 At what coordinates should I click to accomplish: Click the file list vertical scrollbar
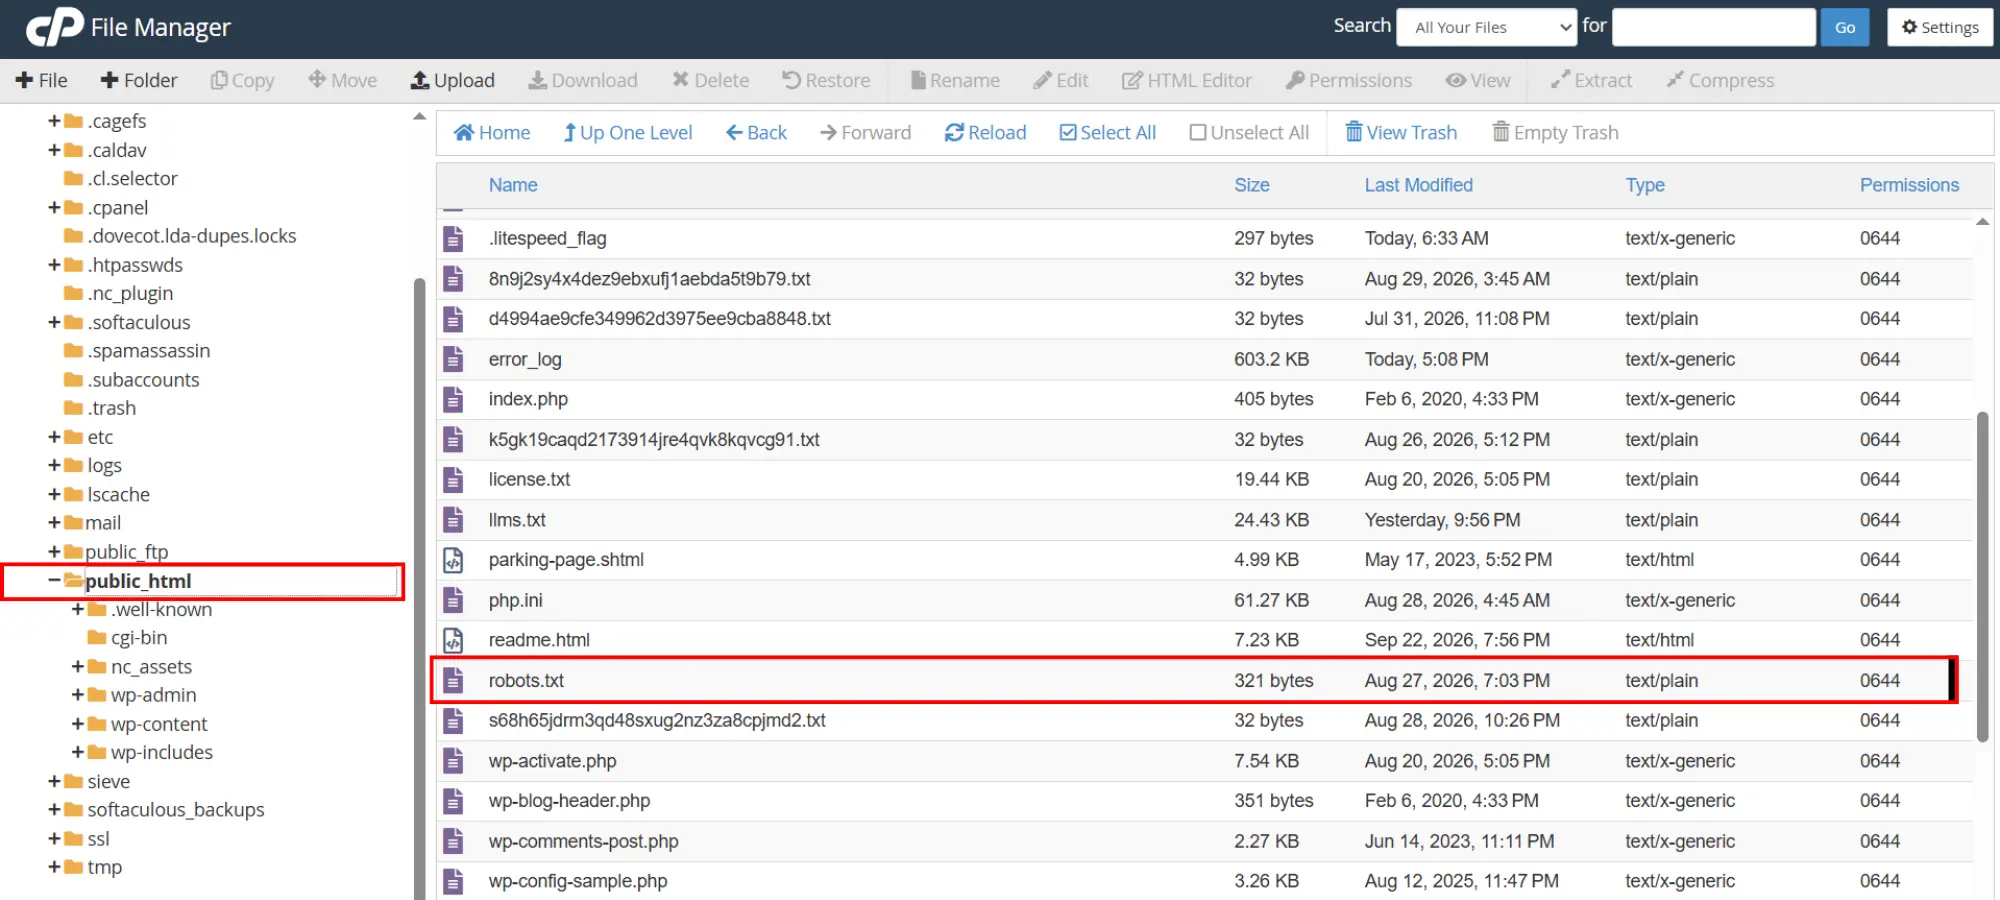tap(1982, 576)
